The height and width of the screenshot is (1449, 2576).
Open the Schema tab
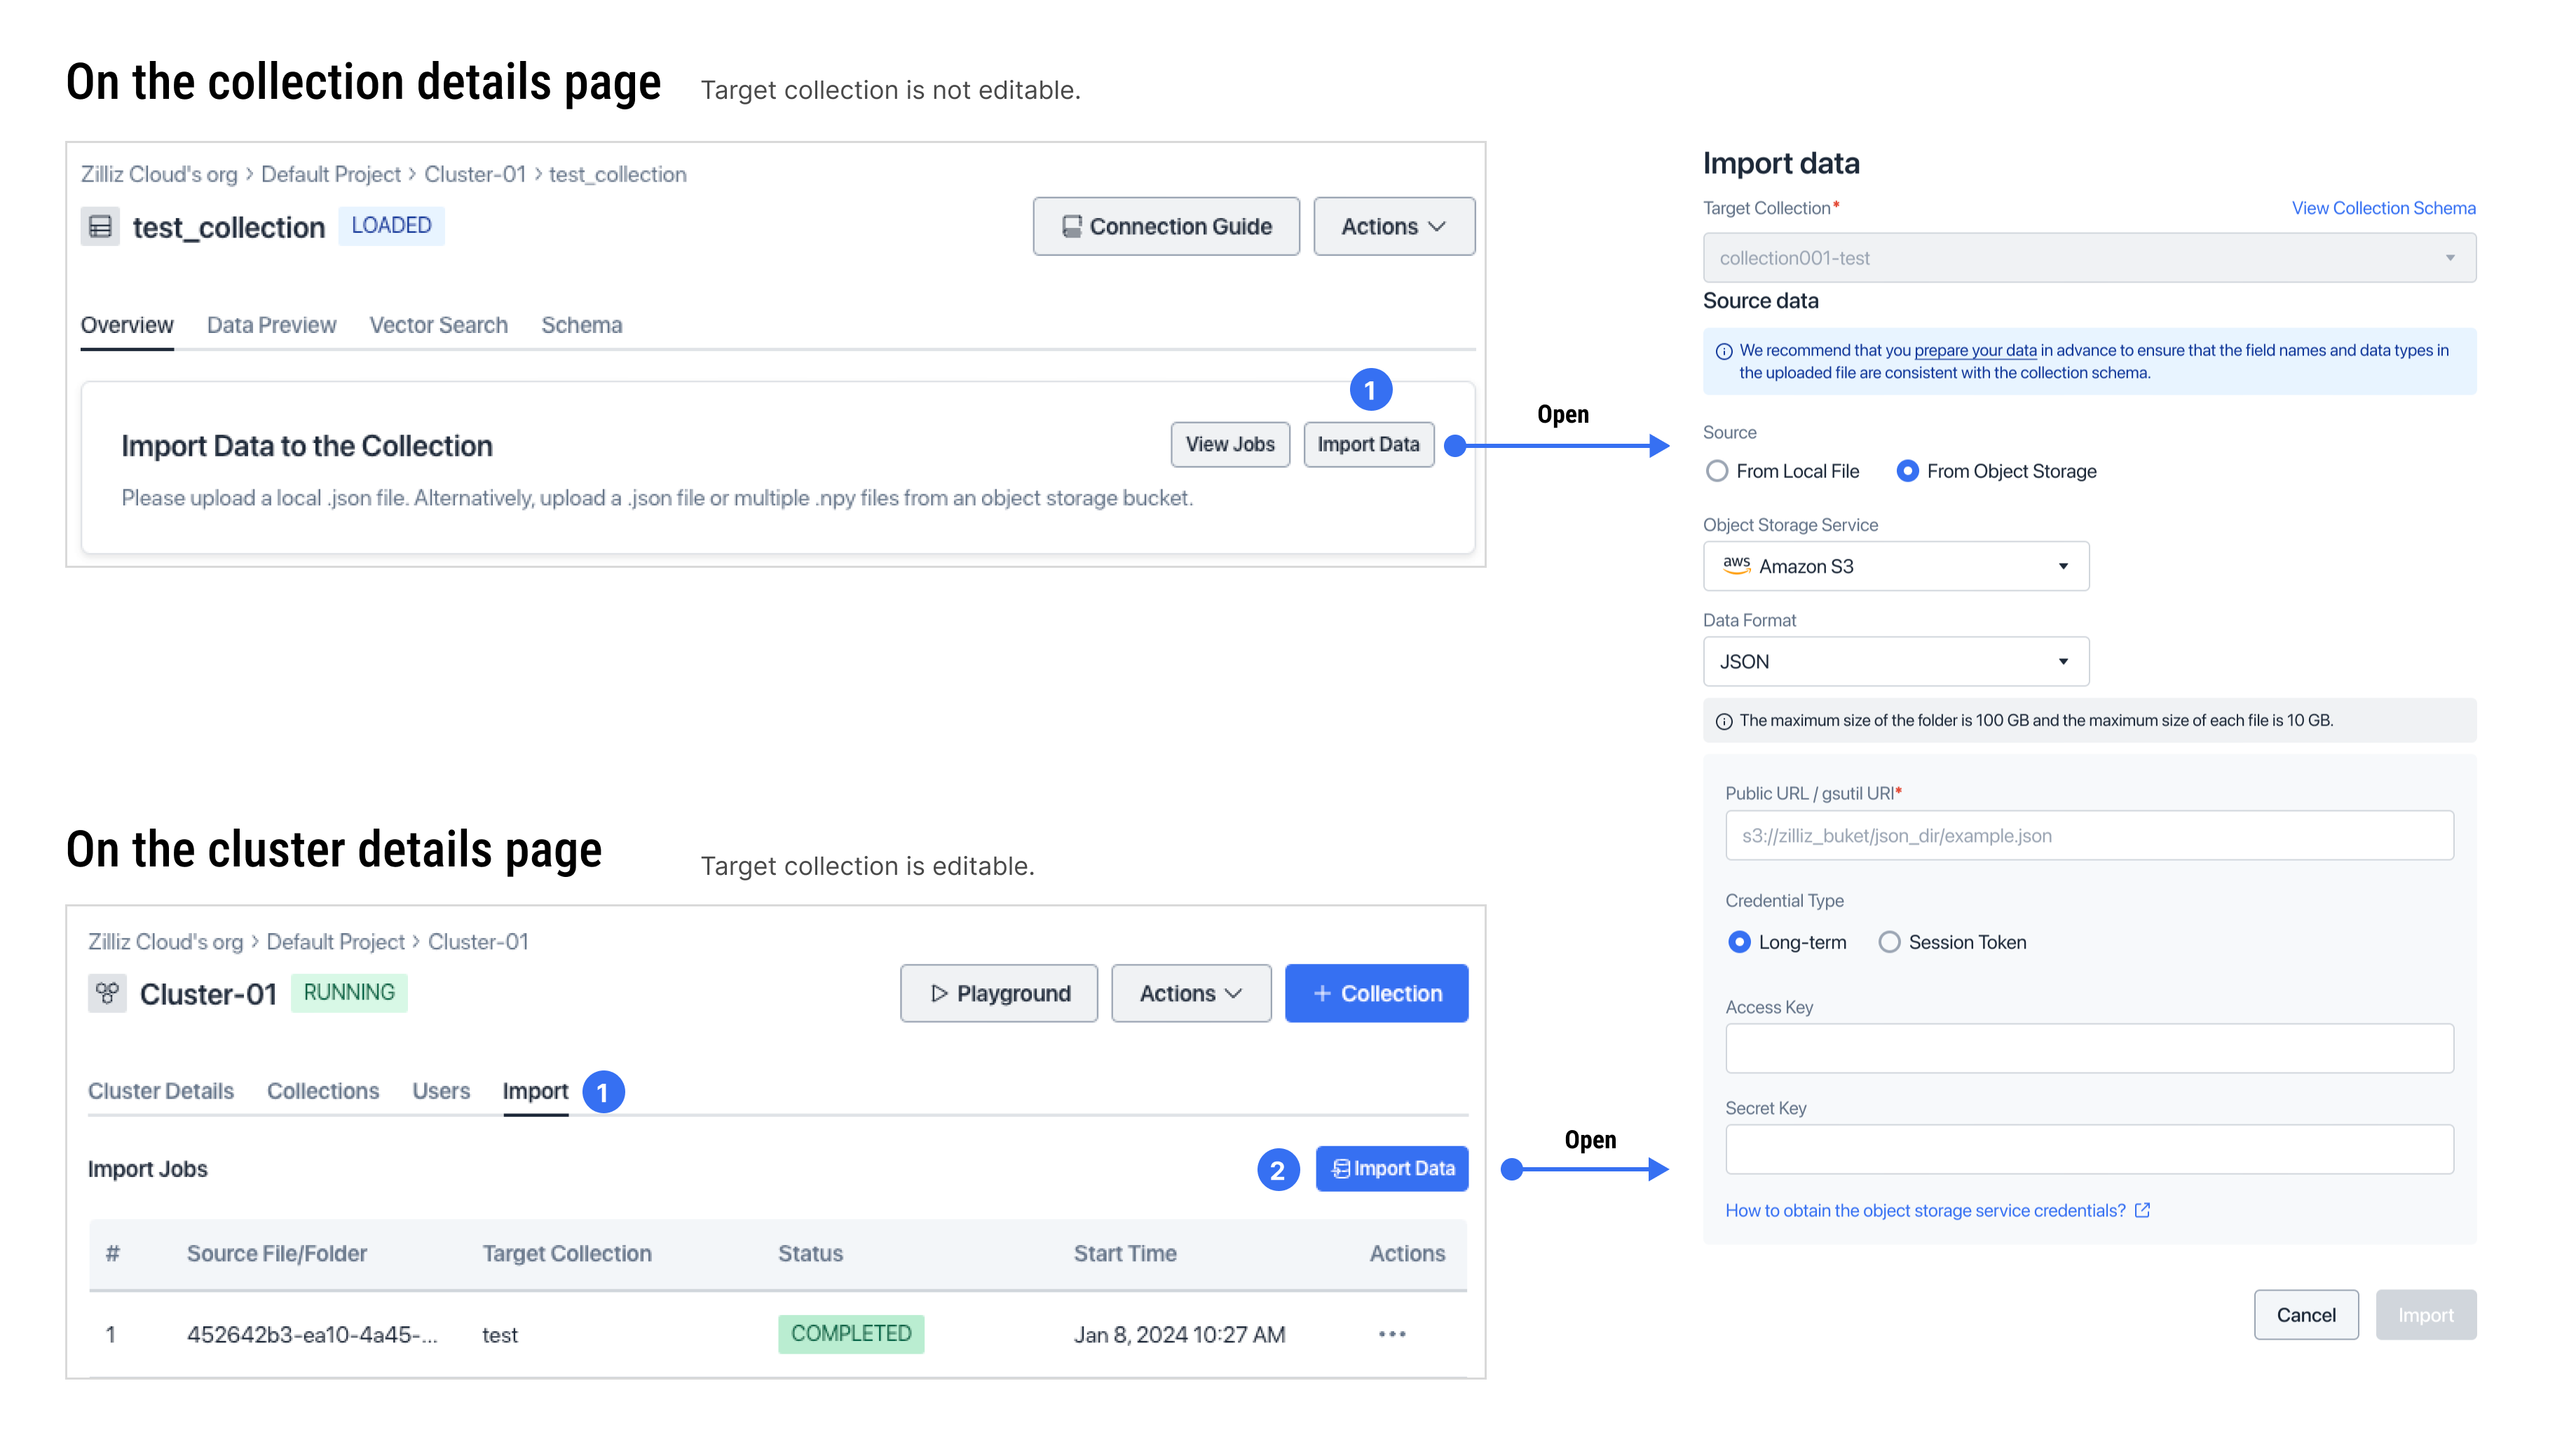click(x=581, y=325)
